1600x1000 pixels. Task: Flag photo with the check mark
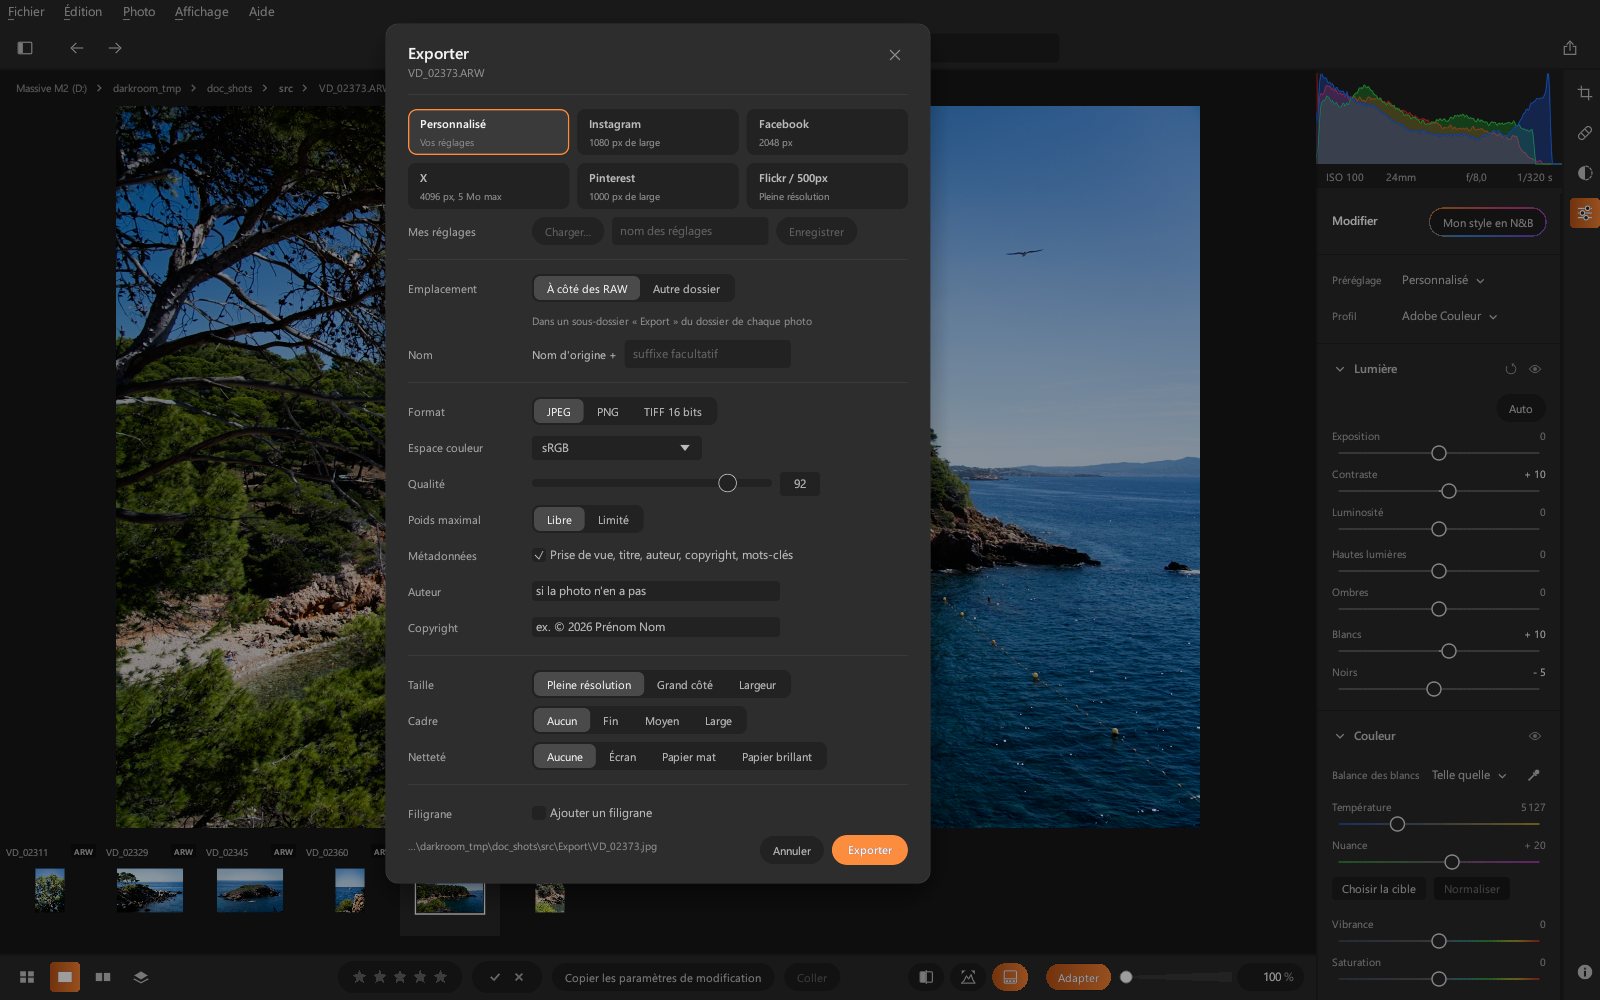tap(495, 977)
